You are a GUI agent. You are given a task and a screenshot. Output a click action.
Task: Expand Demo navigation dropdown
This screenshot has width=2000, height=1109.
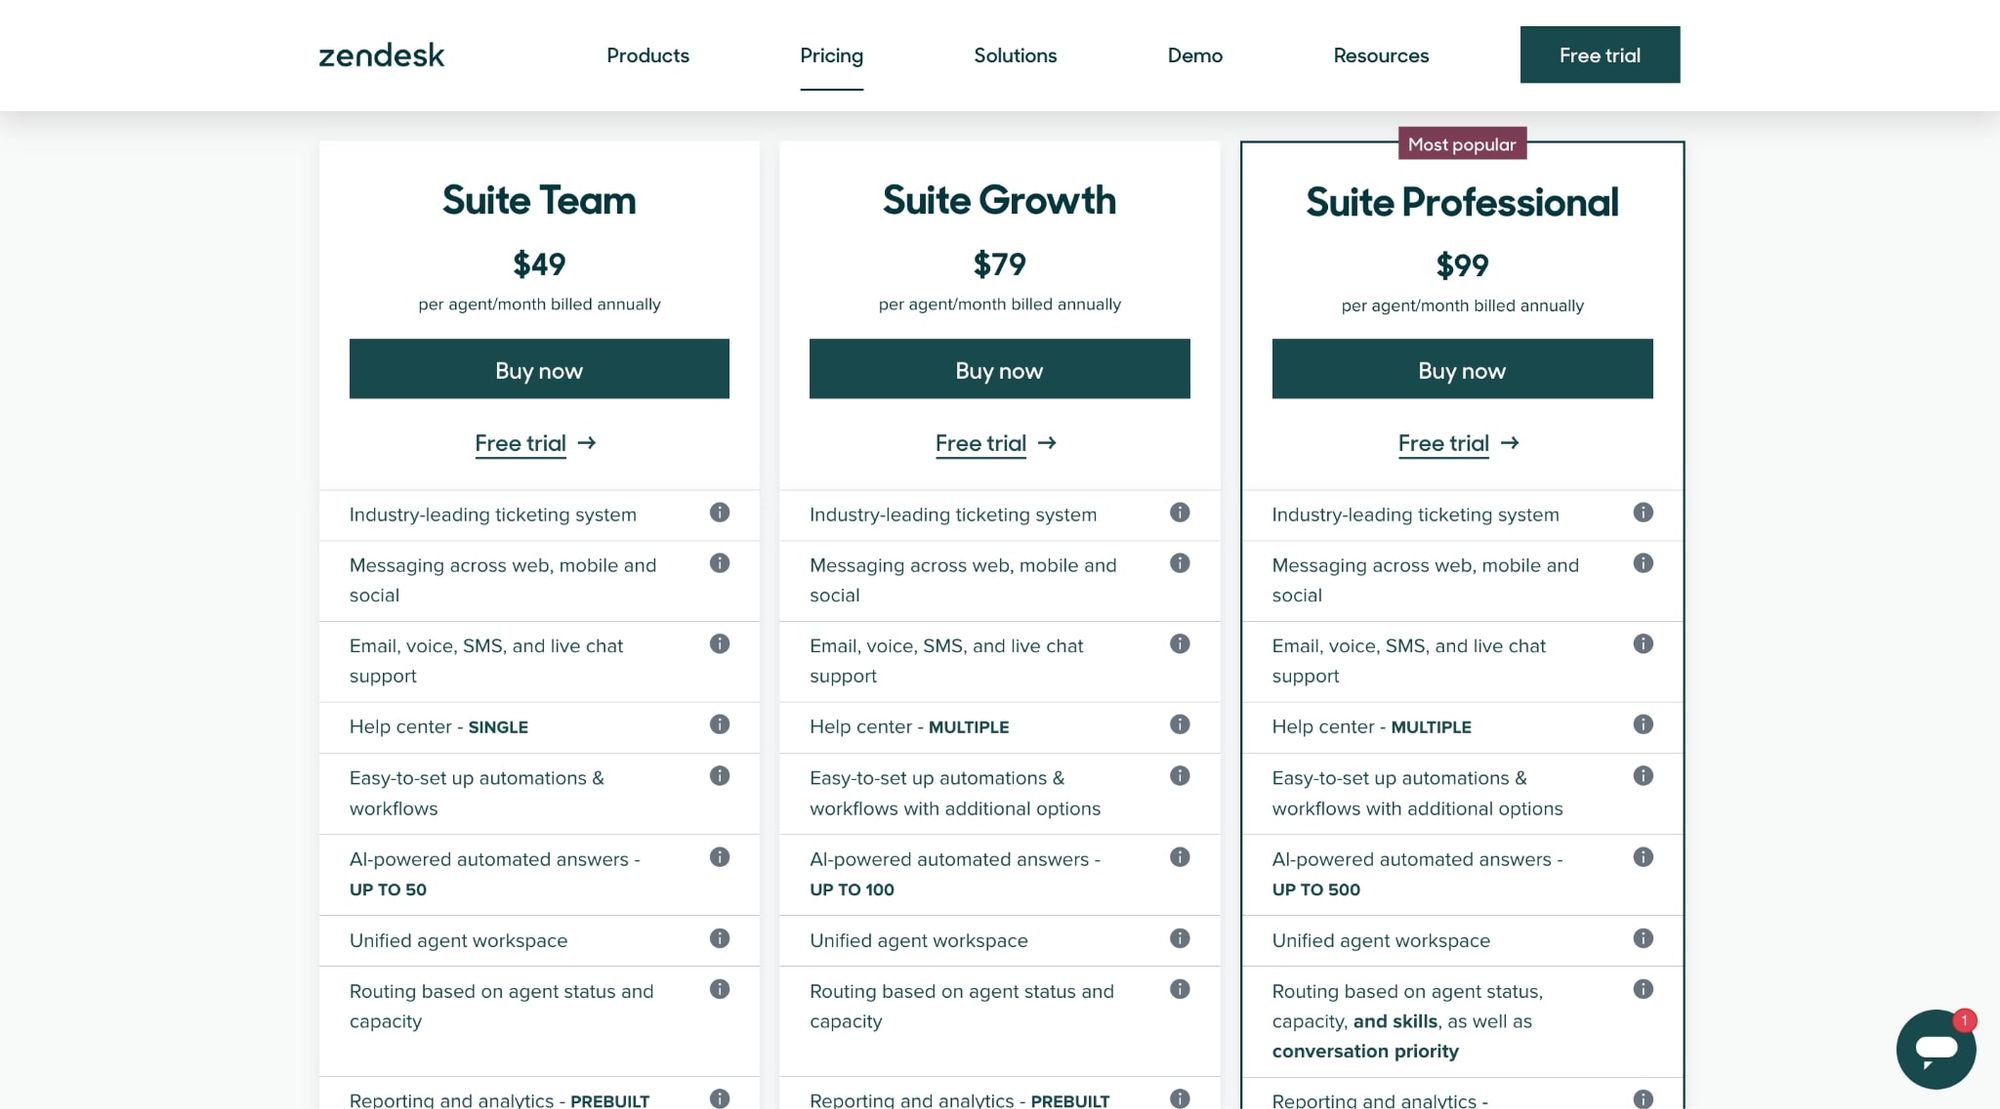1195,56
